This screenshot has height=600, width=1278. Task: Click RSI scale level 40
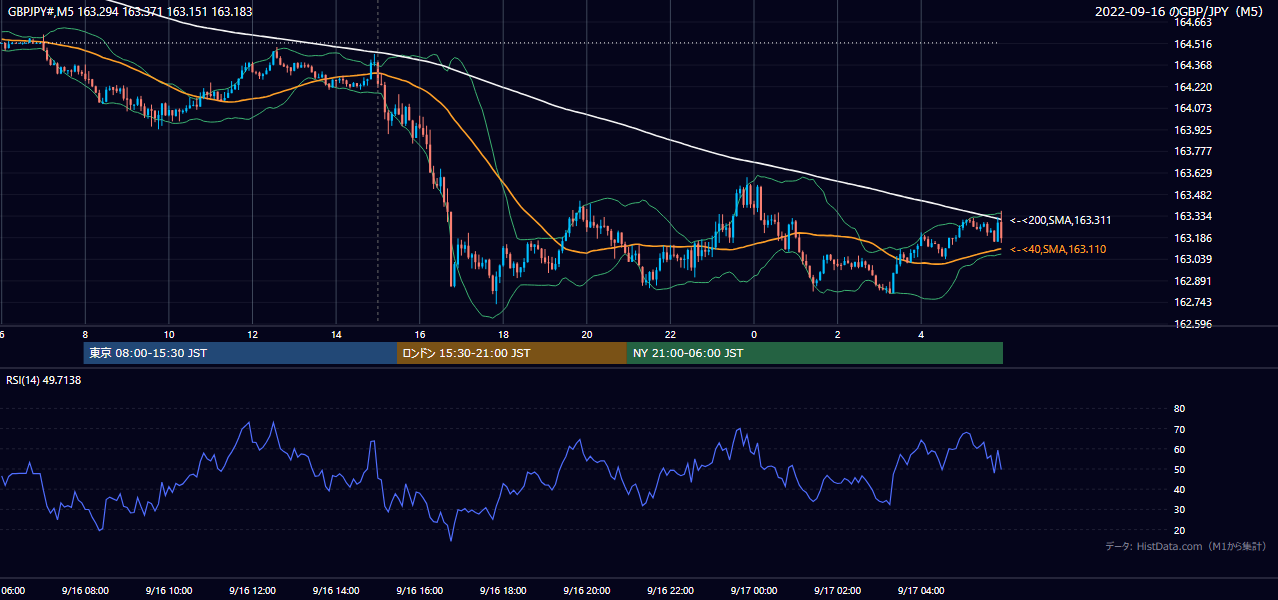point(1179,489)
